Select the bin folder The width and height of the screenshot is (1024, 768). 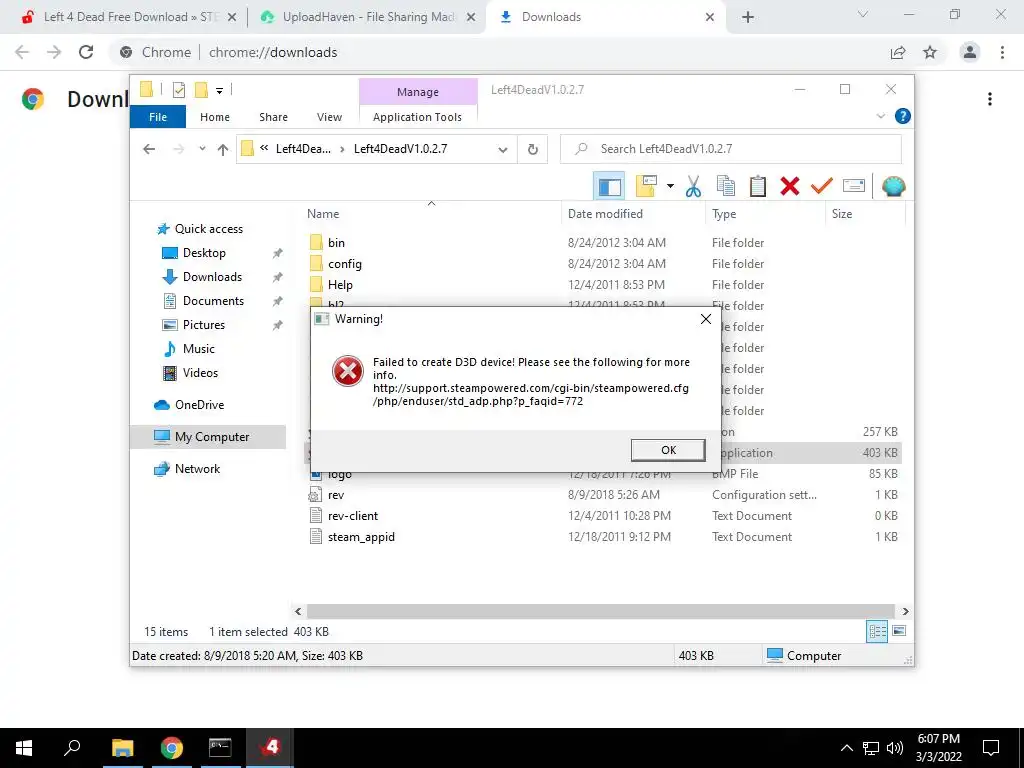[x=336, y=243]
